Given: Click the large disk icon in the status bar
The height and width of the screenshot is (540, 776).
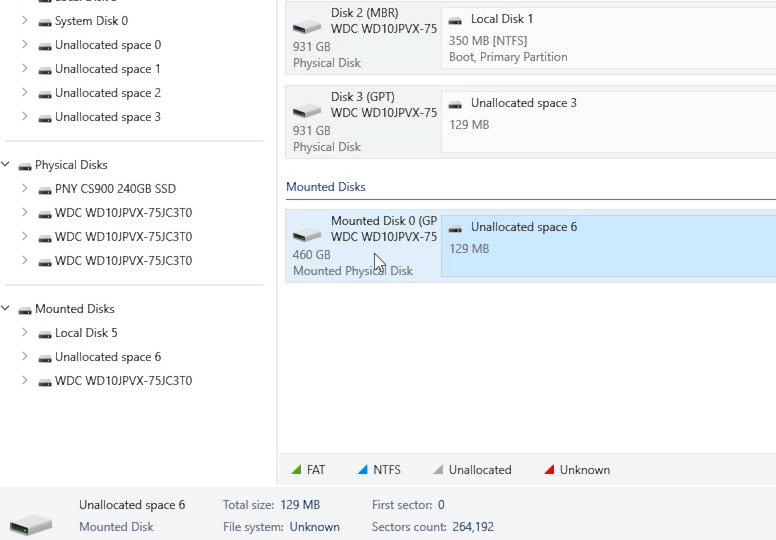Looking at the screenshot, I should (31, 524).
